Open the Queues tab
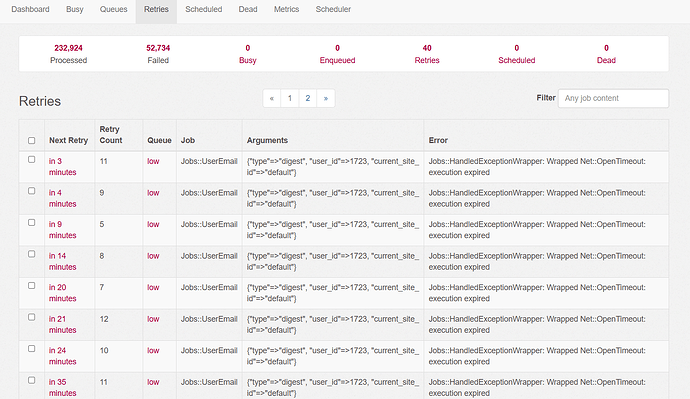 (114, 9)
